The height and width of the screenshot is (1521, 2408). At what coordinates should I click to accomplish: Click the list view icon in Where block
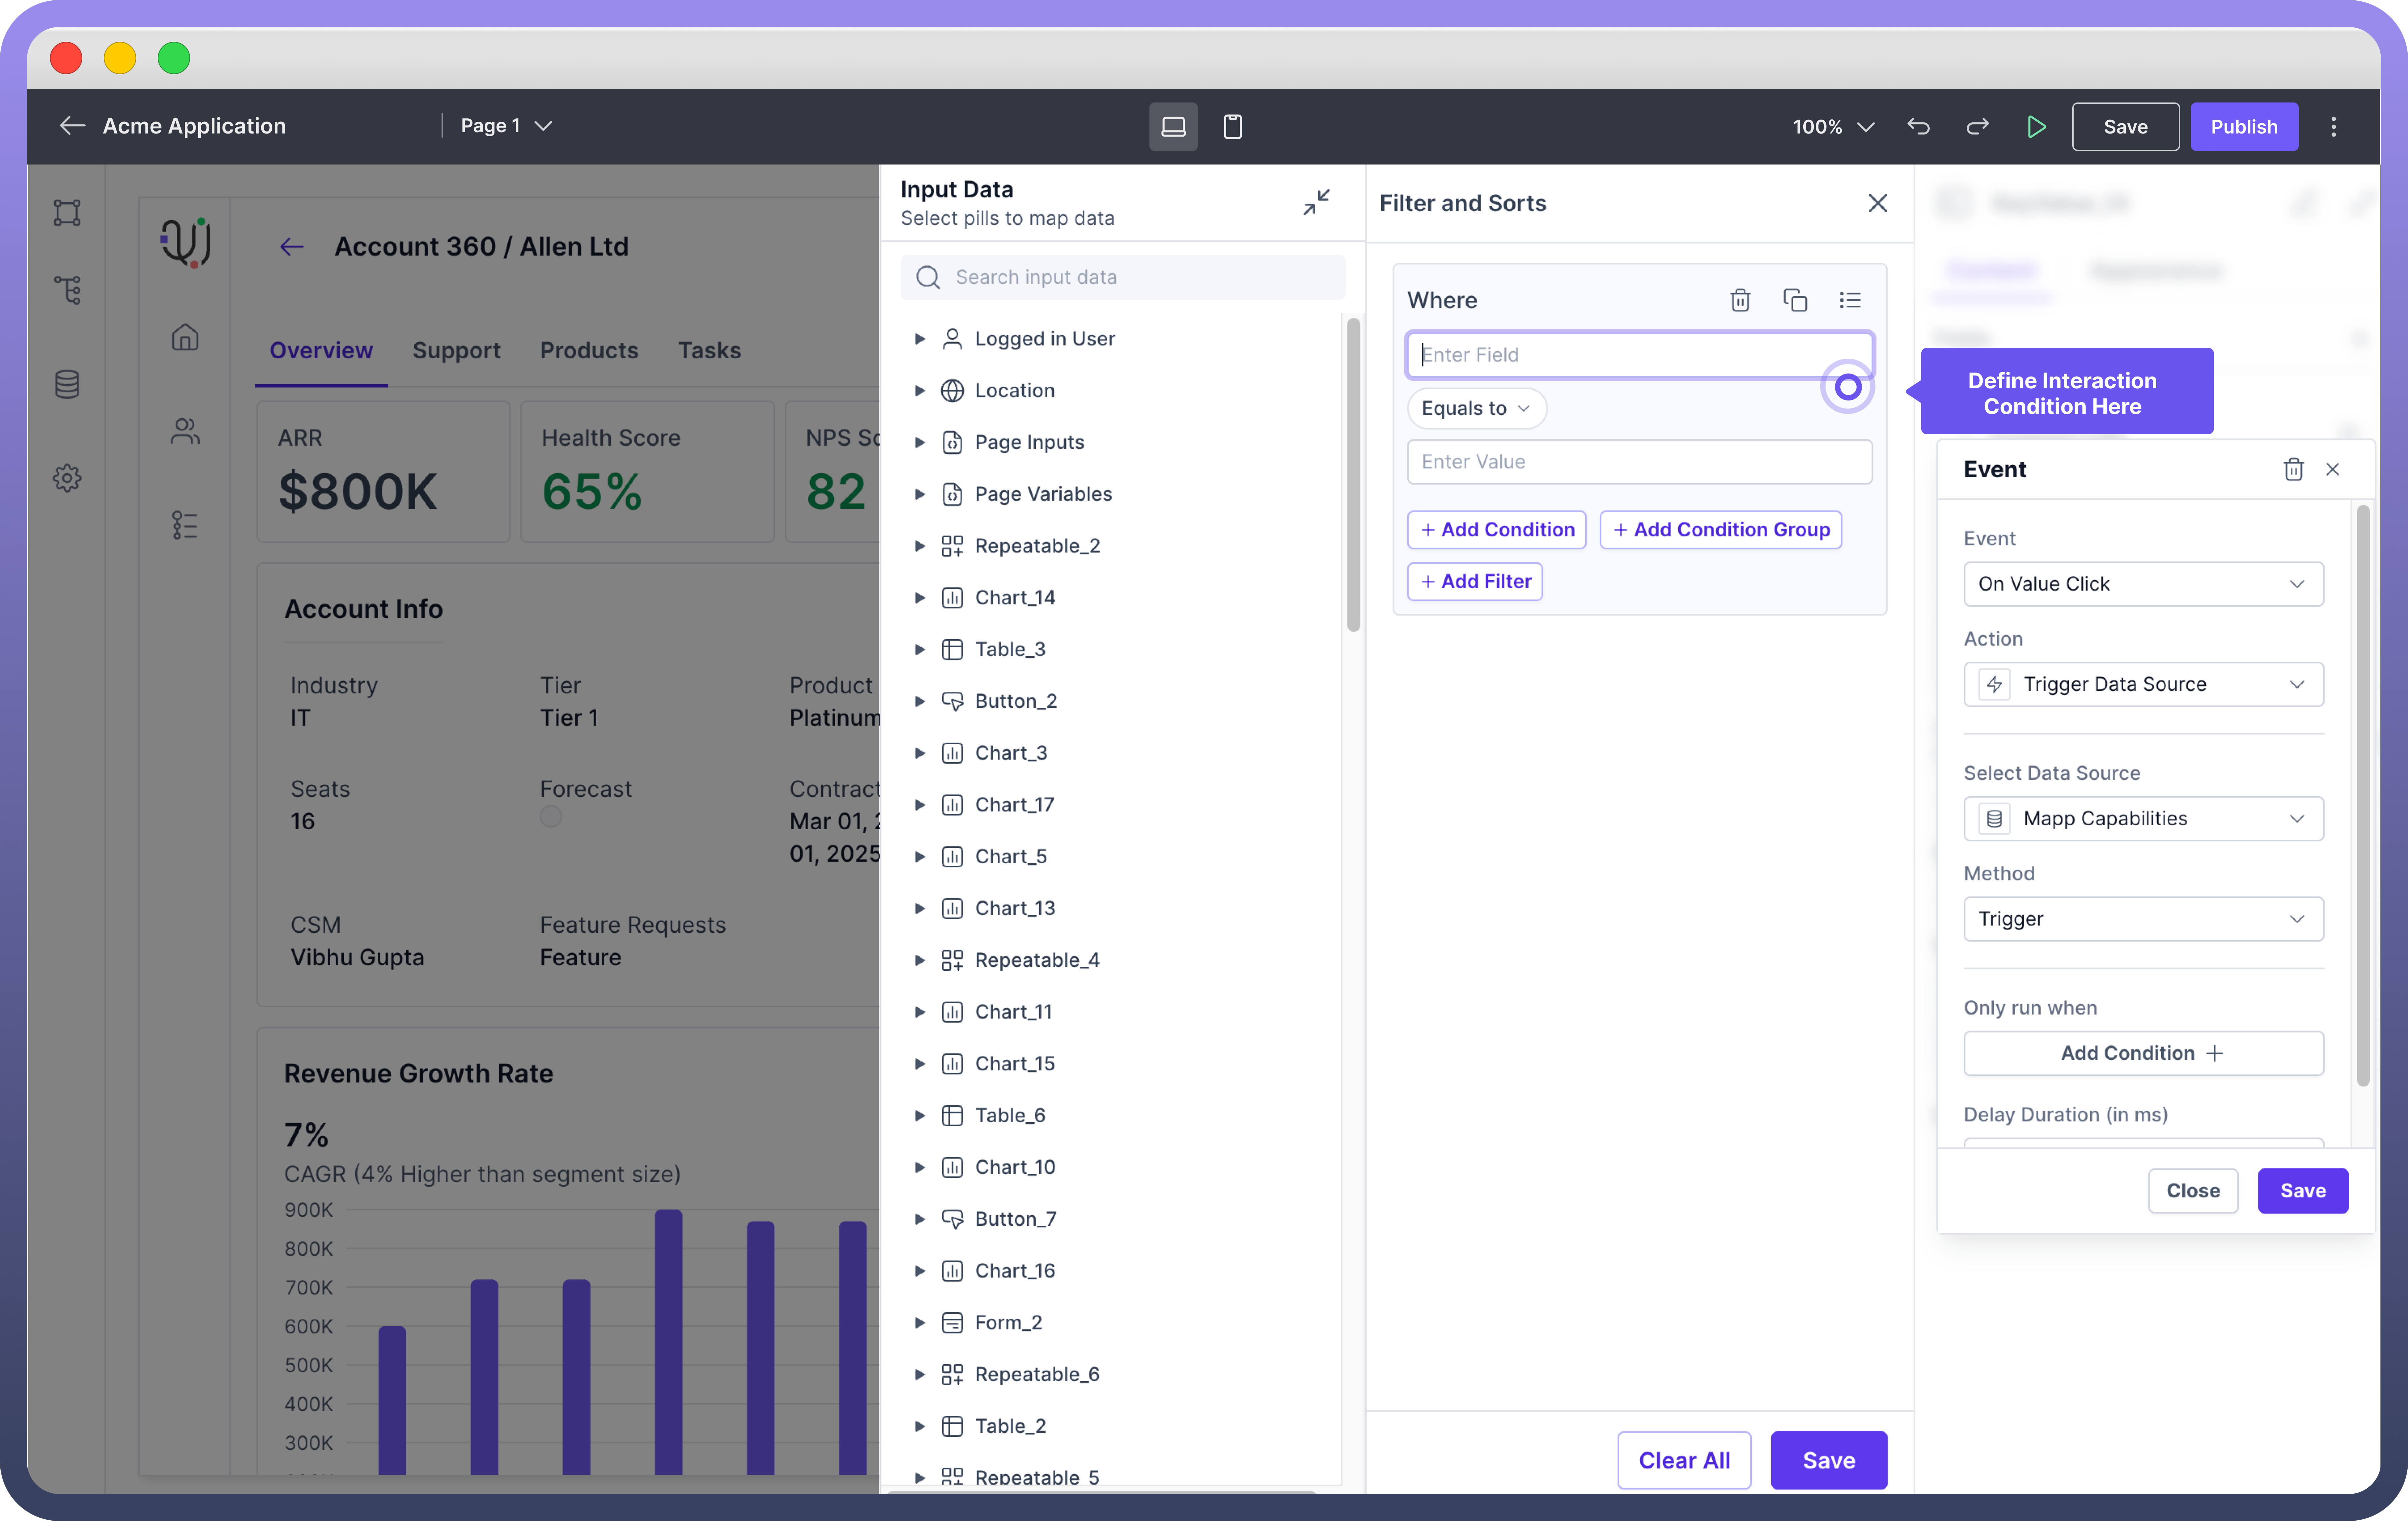(1850, 300)
